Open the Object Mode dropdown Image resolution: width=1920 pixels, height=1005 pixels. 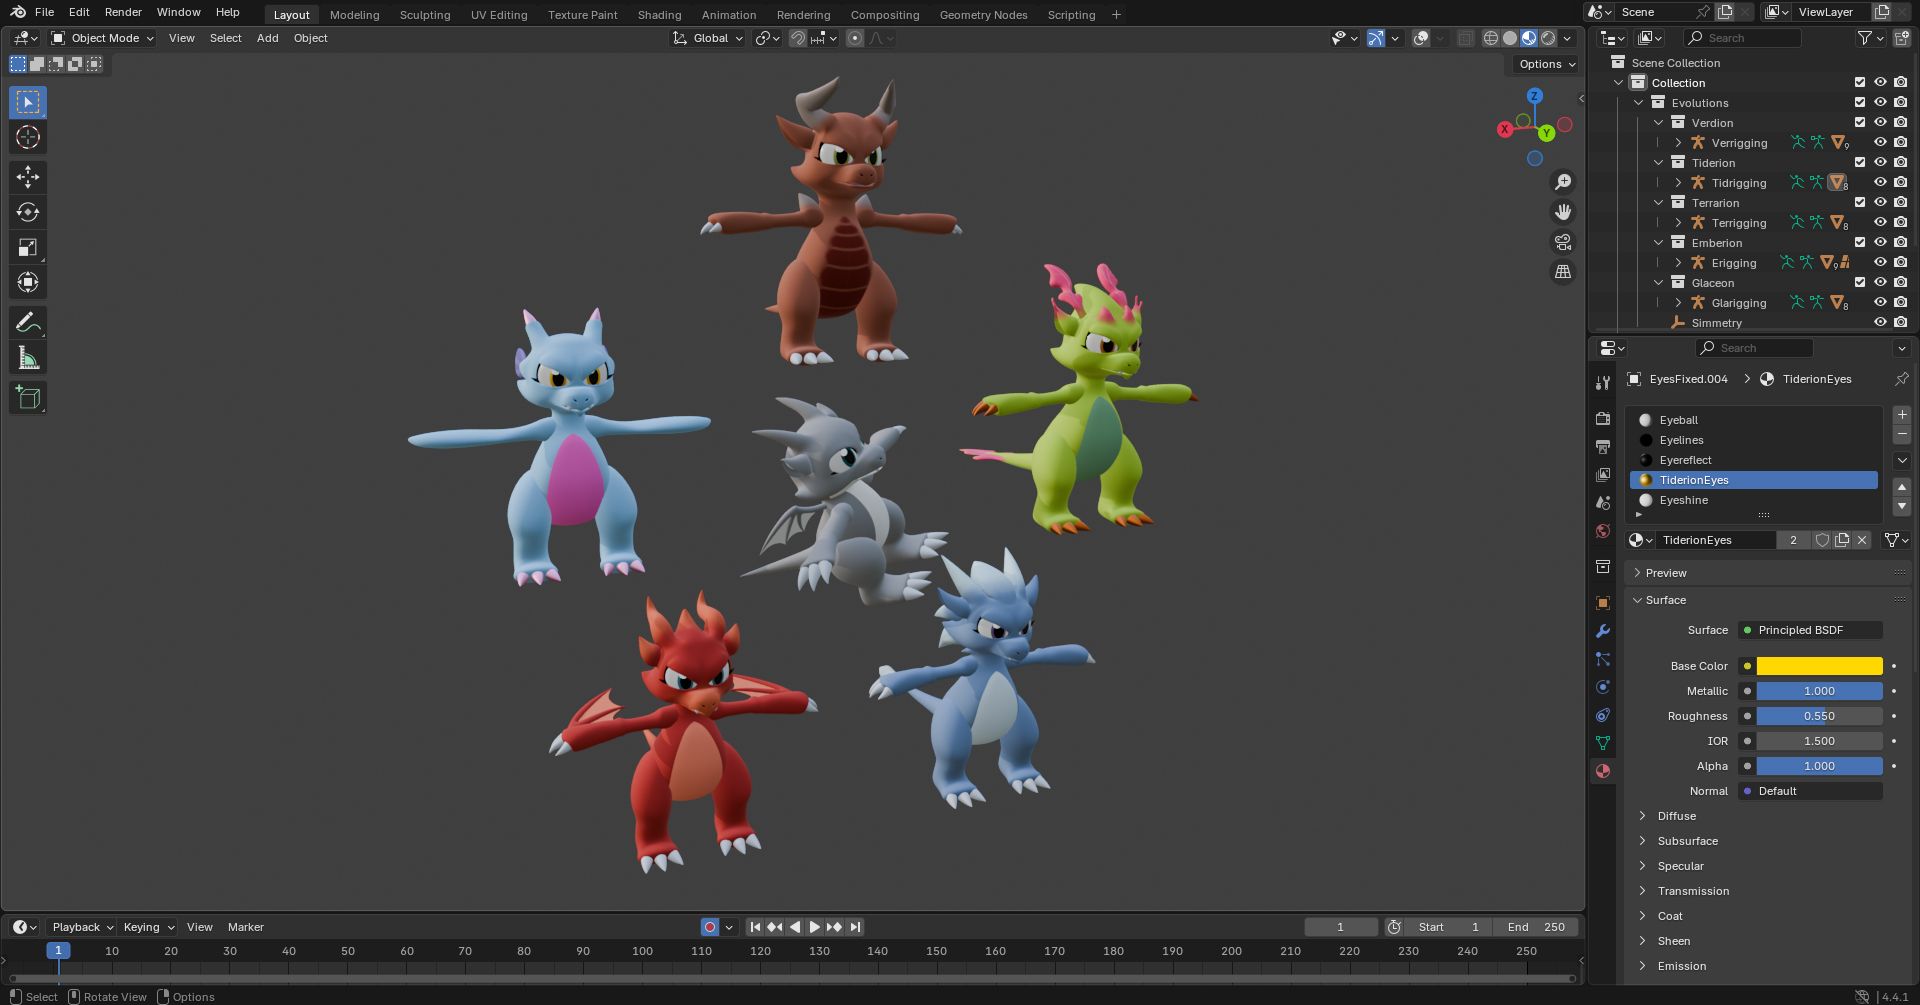(x=103, y=38)
